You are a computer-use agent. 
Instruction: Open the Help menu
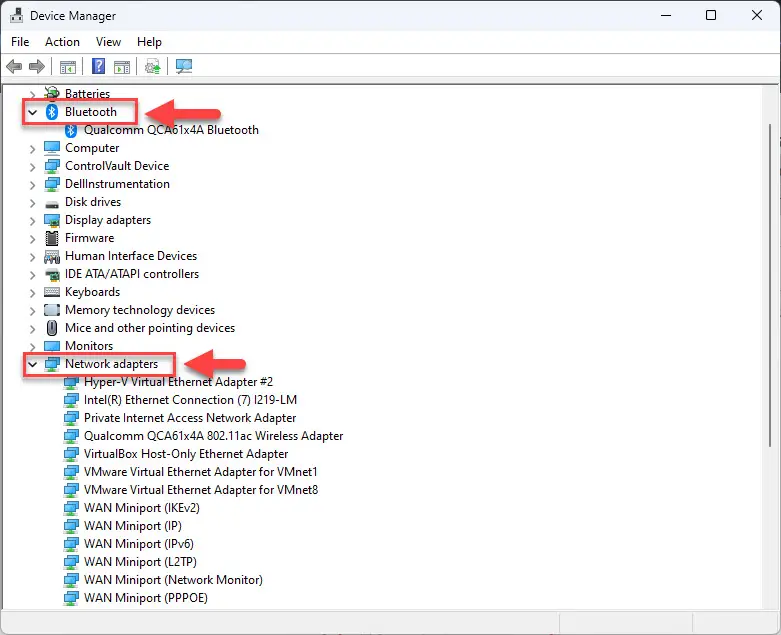point(149,42)
